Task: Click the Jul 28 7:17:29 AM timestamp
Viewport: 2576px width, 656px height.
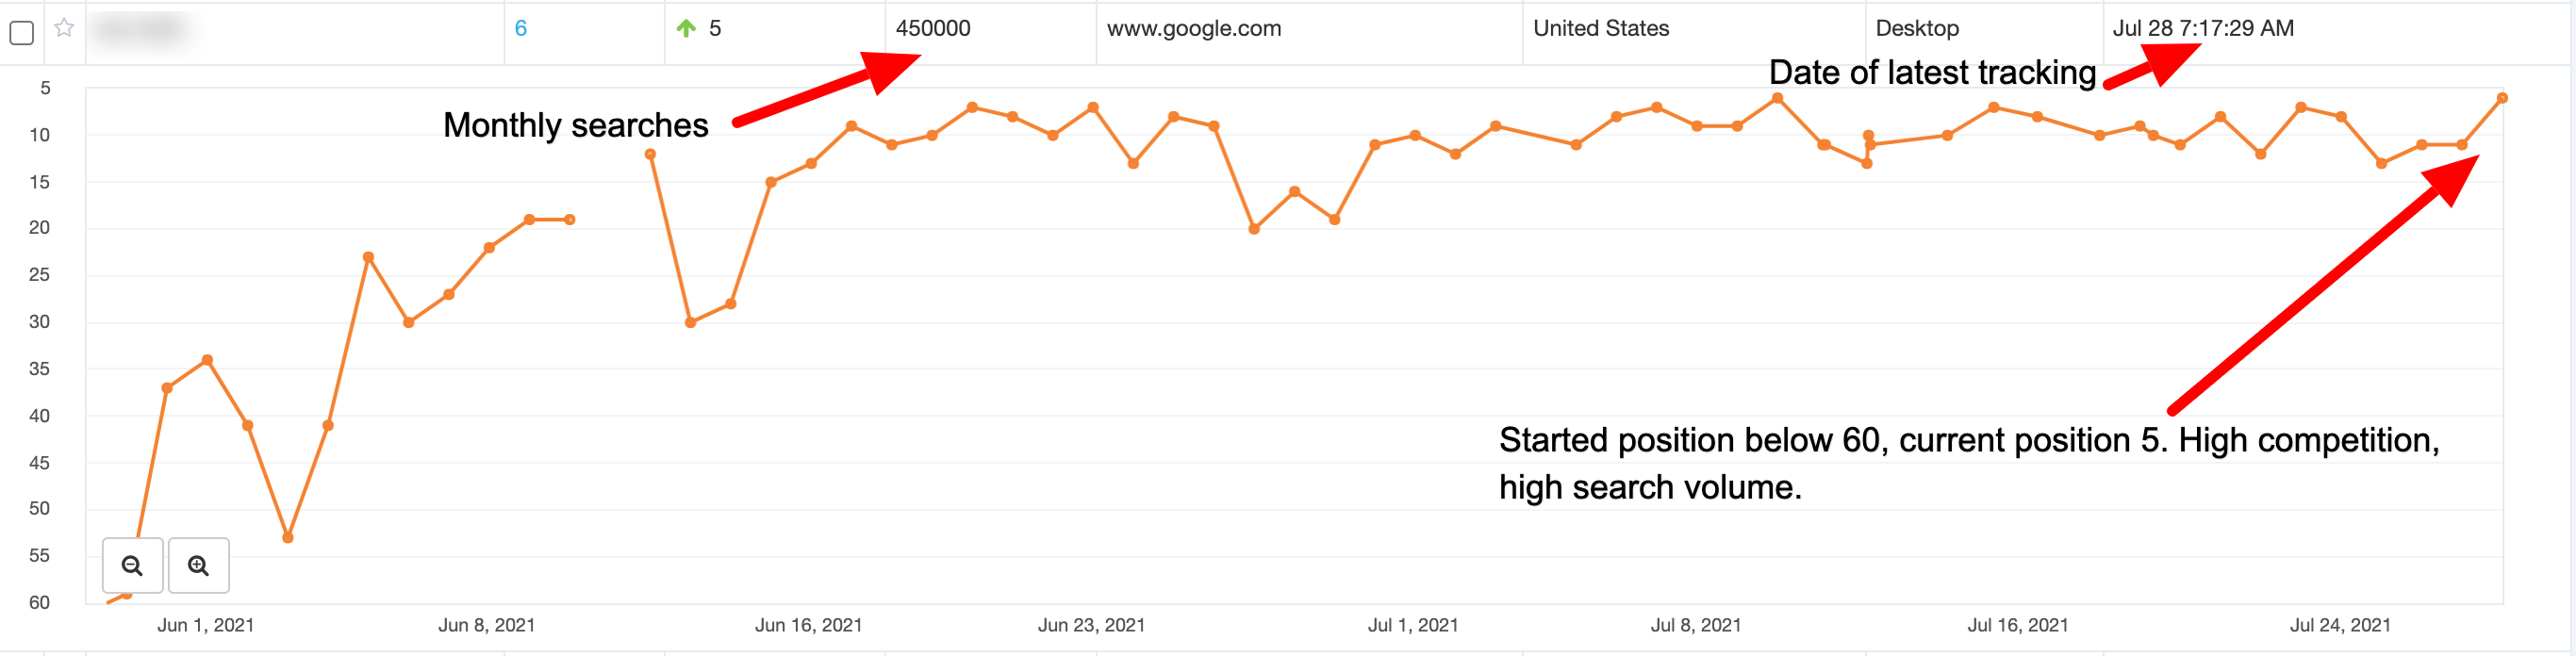Action: click(2202, 29)
